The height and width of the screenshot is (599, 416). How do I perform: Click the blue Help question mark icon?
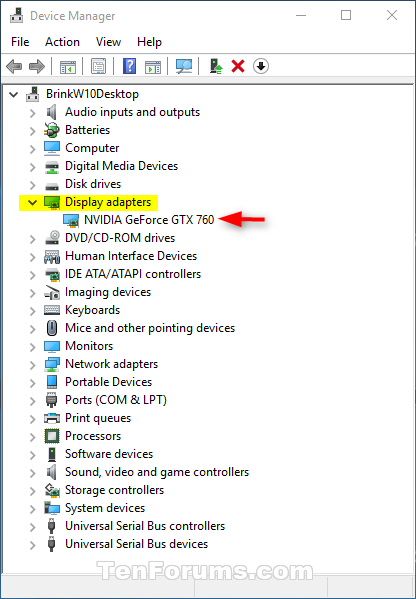pos(129,66)
